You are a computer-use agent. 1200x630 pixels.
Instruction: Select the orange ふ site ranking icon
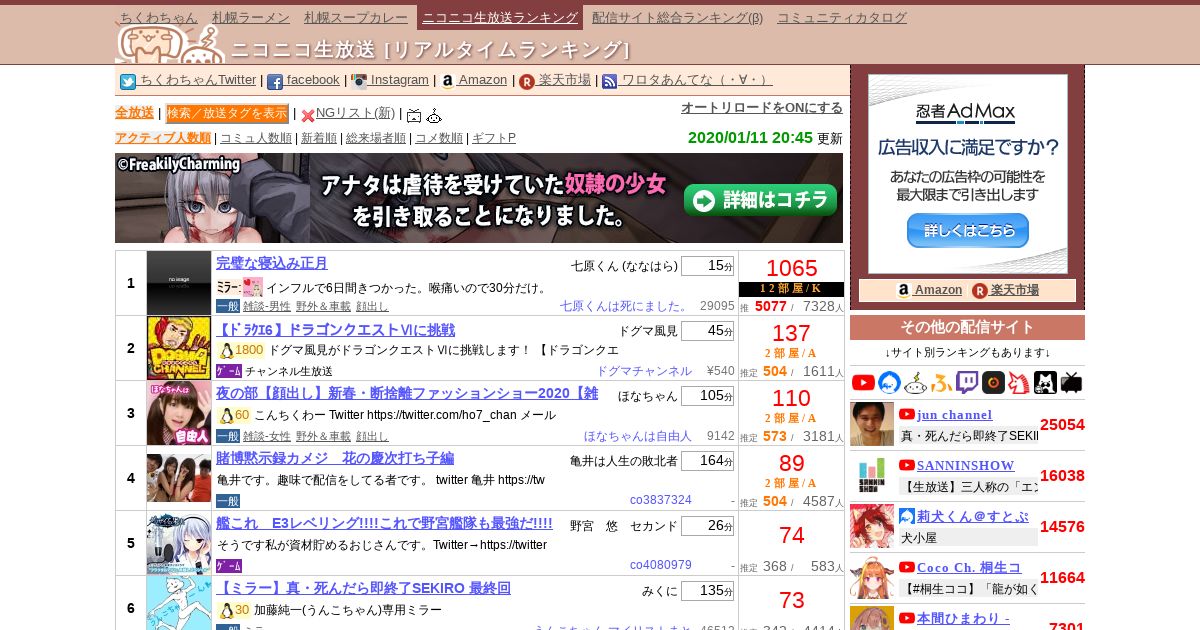coord(941,382)
